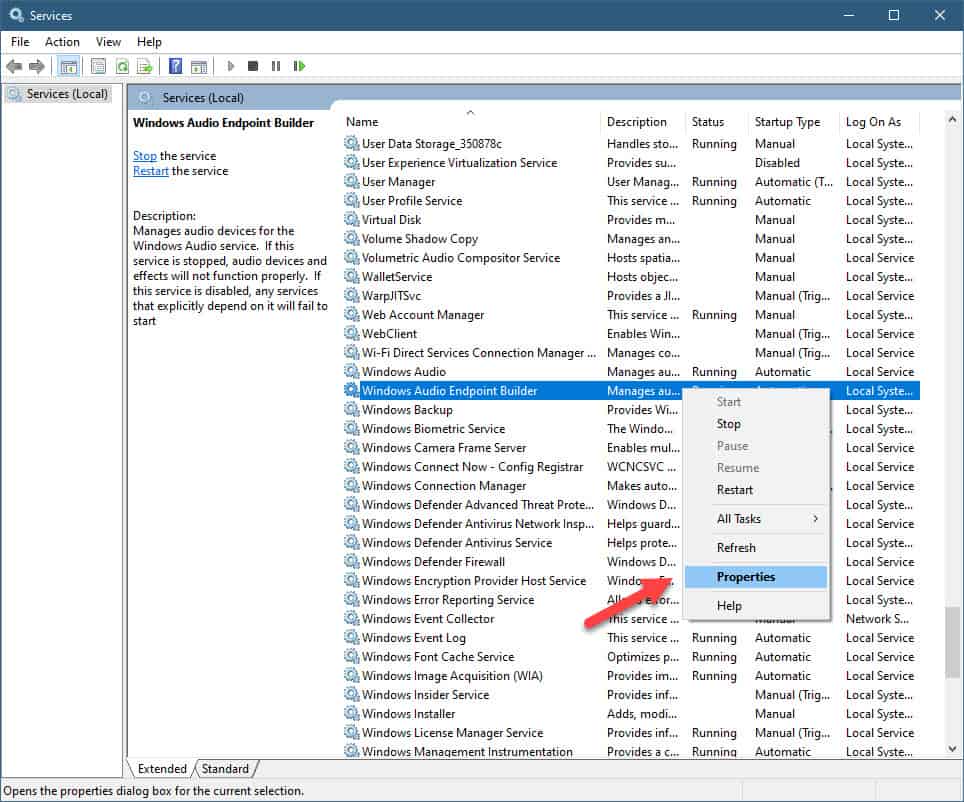Click the gear icon beside Windows Insider Service
The image size is (964, 802).
[352, 694]
